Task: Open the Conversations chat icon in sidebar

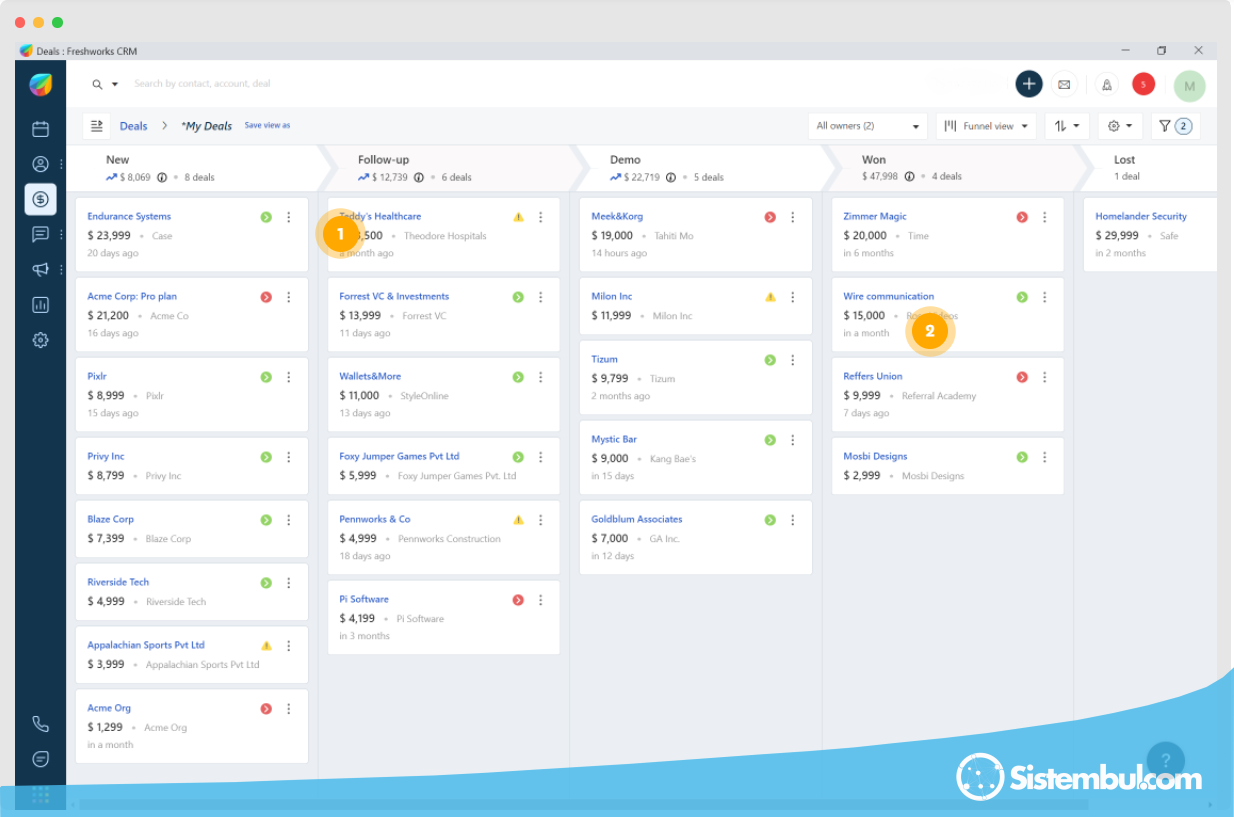Action: click(x=40, y=234)
